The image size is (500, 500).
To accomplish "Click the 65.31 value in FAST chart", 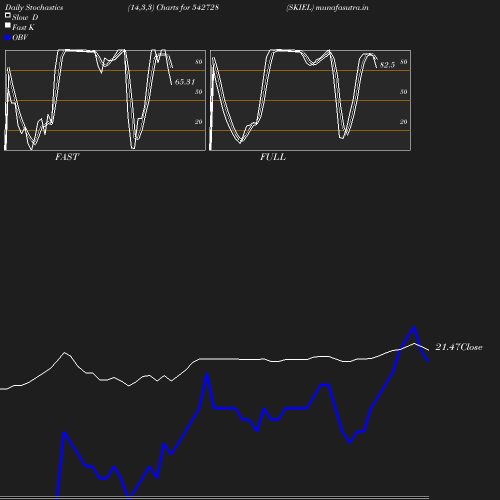I will tap(185, 82).
